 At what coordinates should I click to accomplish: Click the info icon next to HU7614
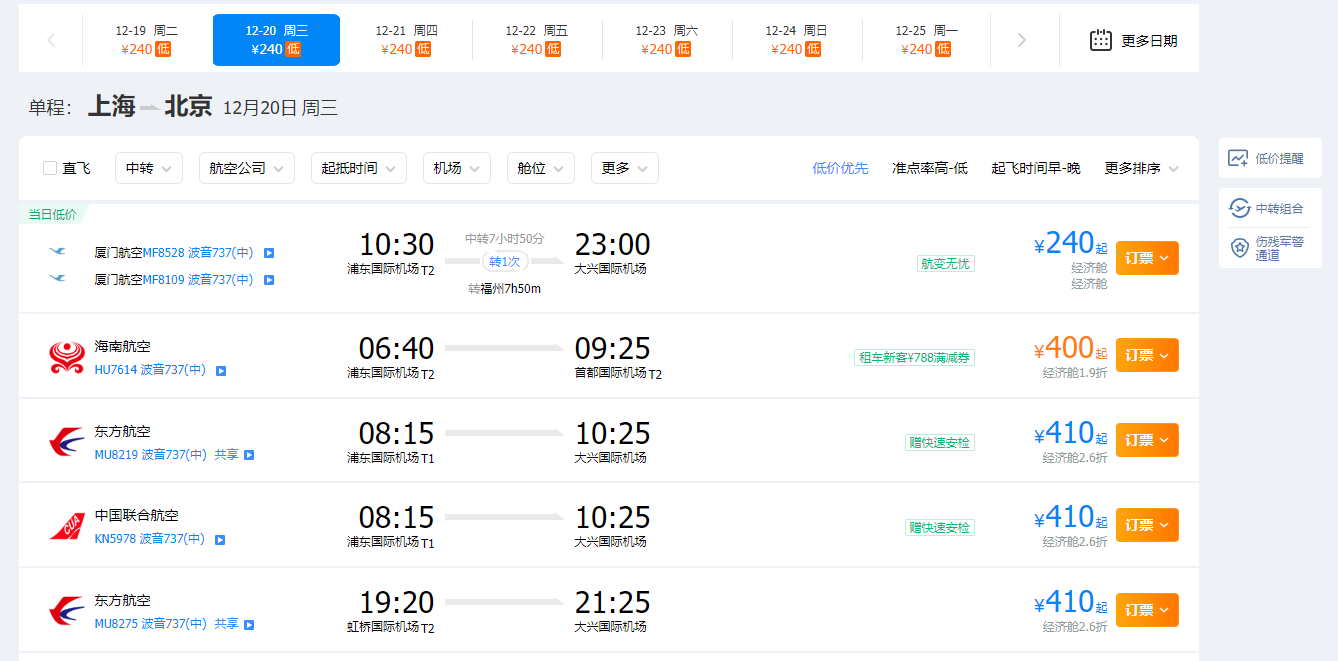221,371
